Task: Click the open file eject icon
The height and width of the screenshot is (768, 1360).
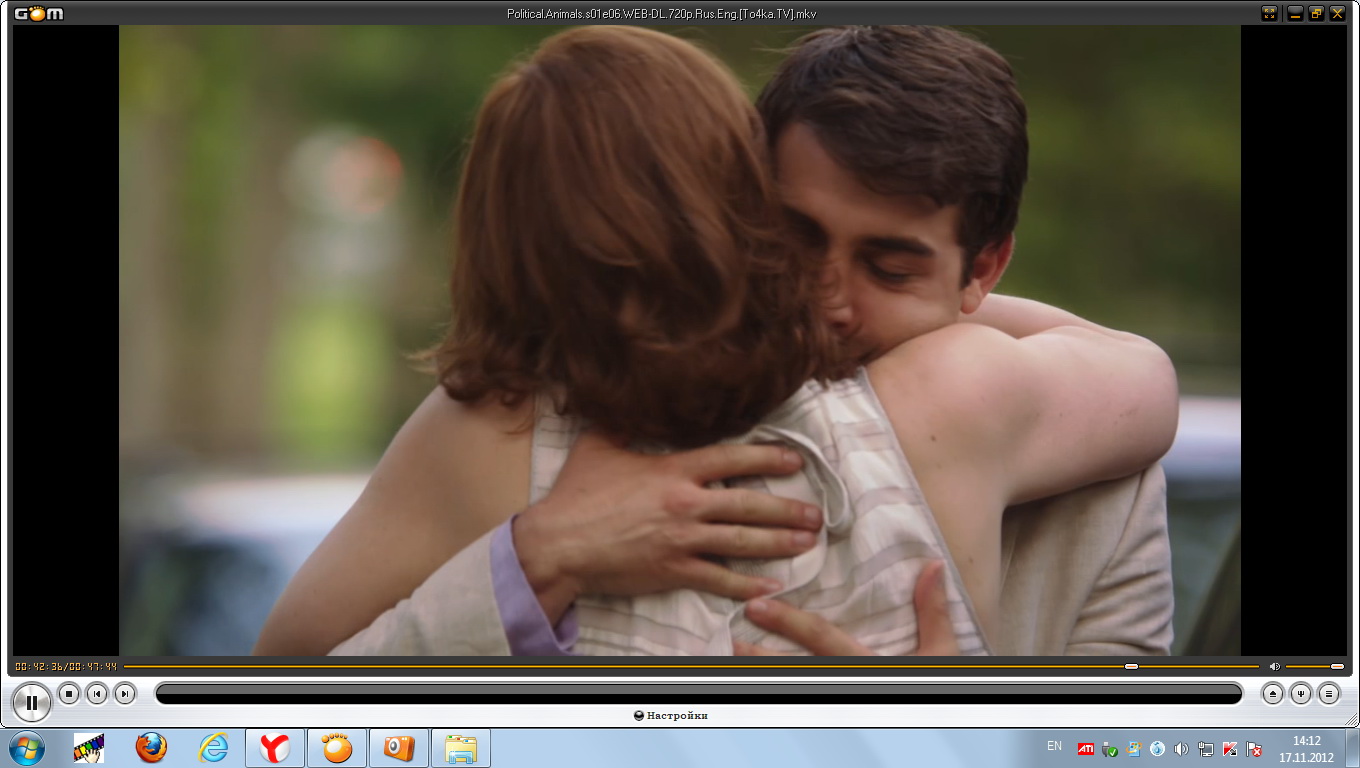Action: [x=1272, y=693]
